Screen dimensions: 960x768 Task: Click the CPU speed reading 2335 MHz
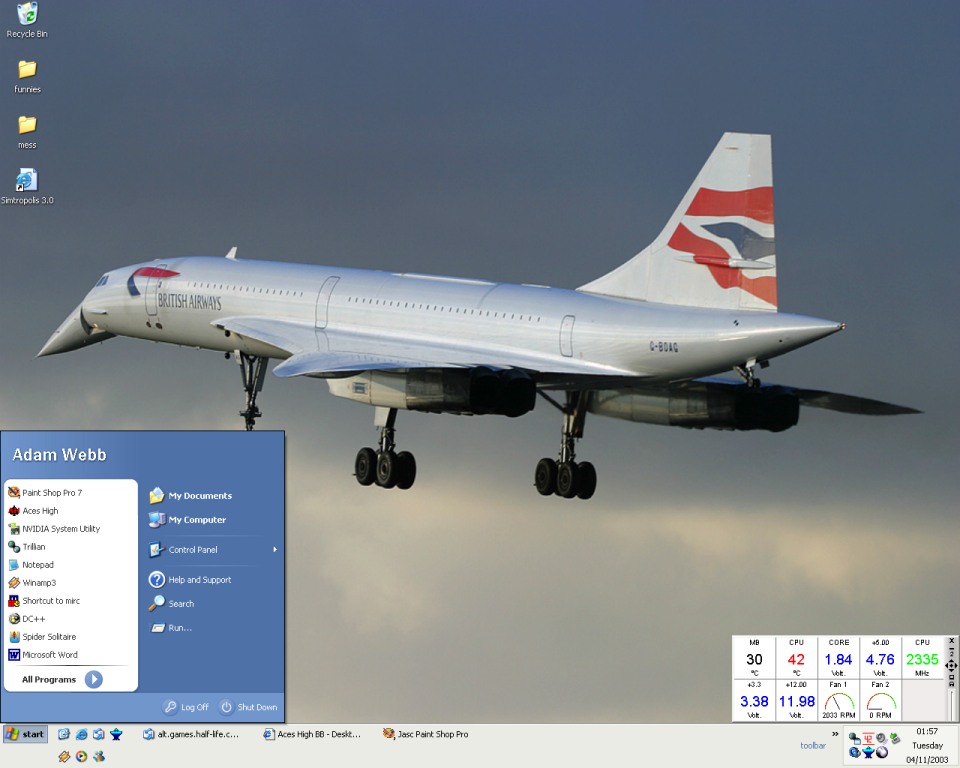pos(923,658)
